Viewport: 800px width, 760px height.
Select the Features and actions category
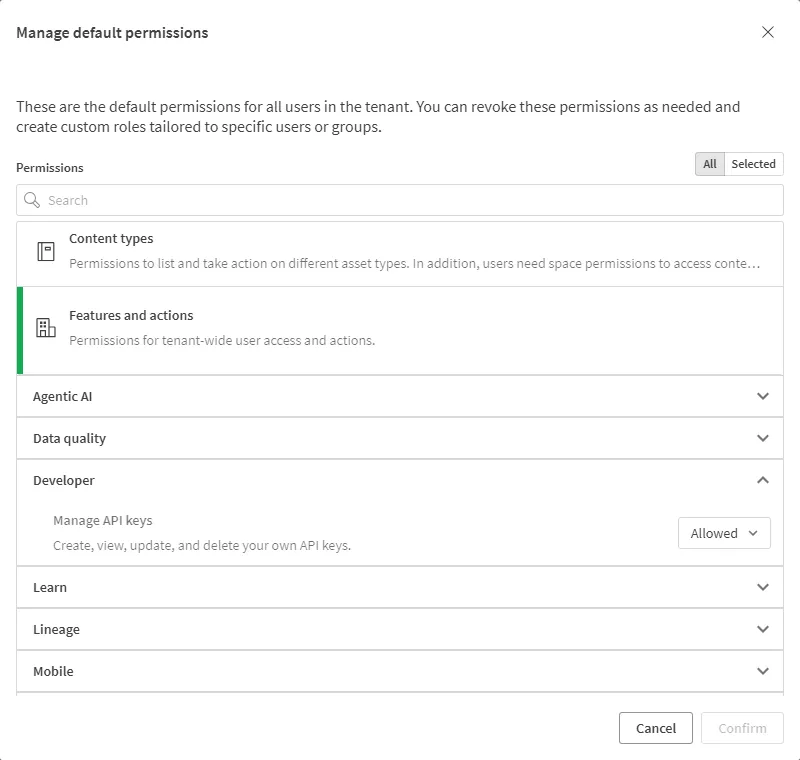(399, 330)
